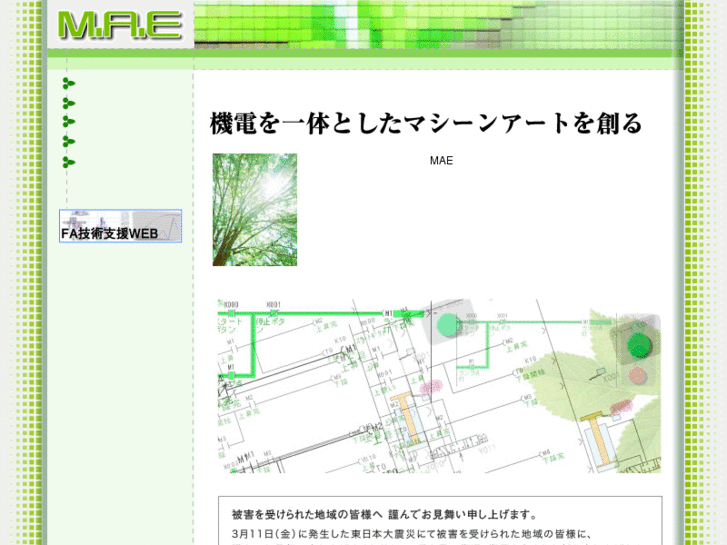Click the line starting 3月11日(金)に発生した
Viewport: 727px width, 545px height.
pyautogui.click(x=412, y=534)
